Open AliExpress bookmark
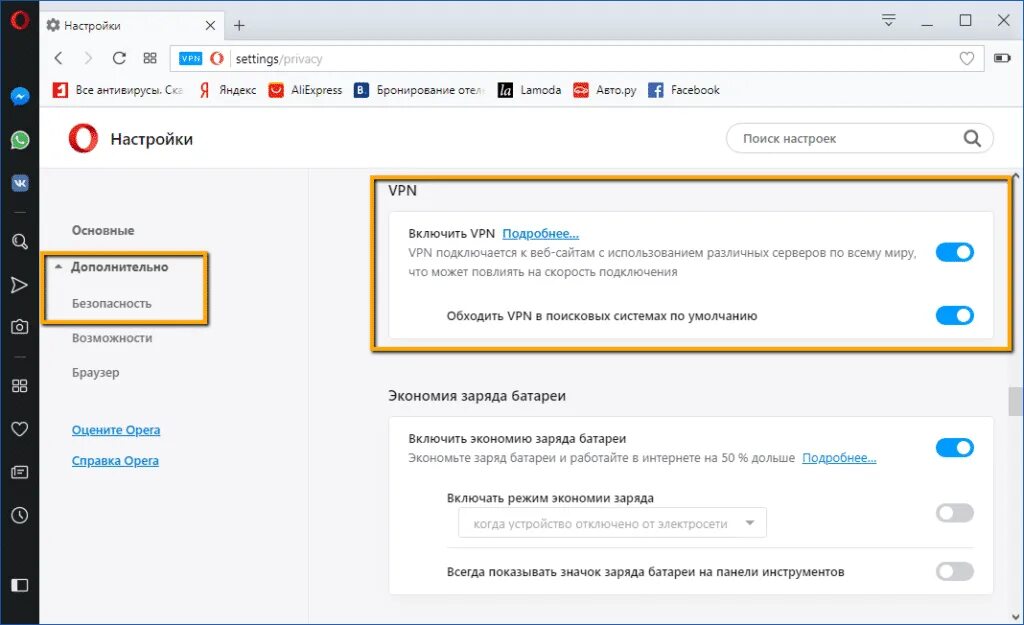Image resolution: width=1024 pixels, height=625 pixels. (x=306, y=90)
